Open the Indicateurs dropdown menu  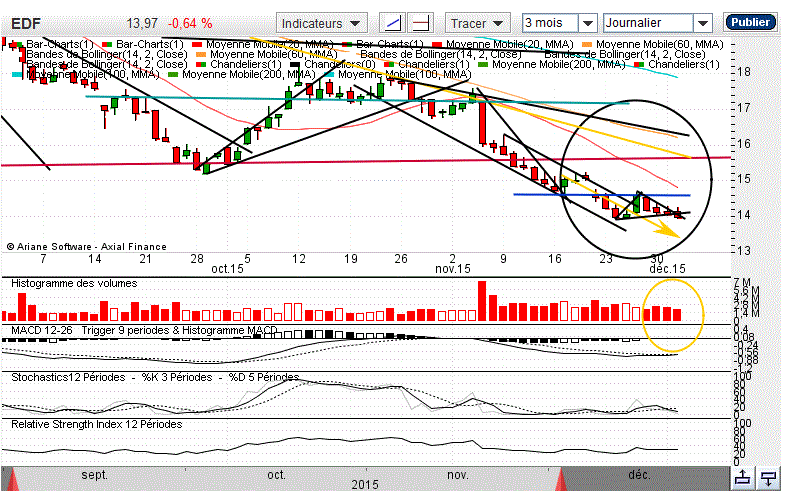[x=321, y=23]
